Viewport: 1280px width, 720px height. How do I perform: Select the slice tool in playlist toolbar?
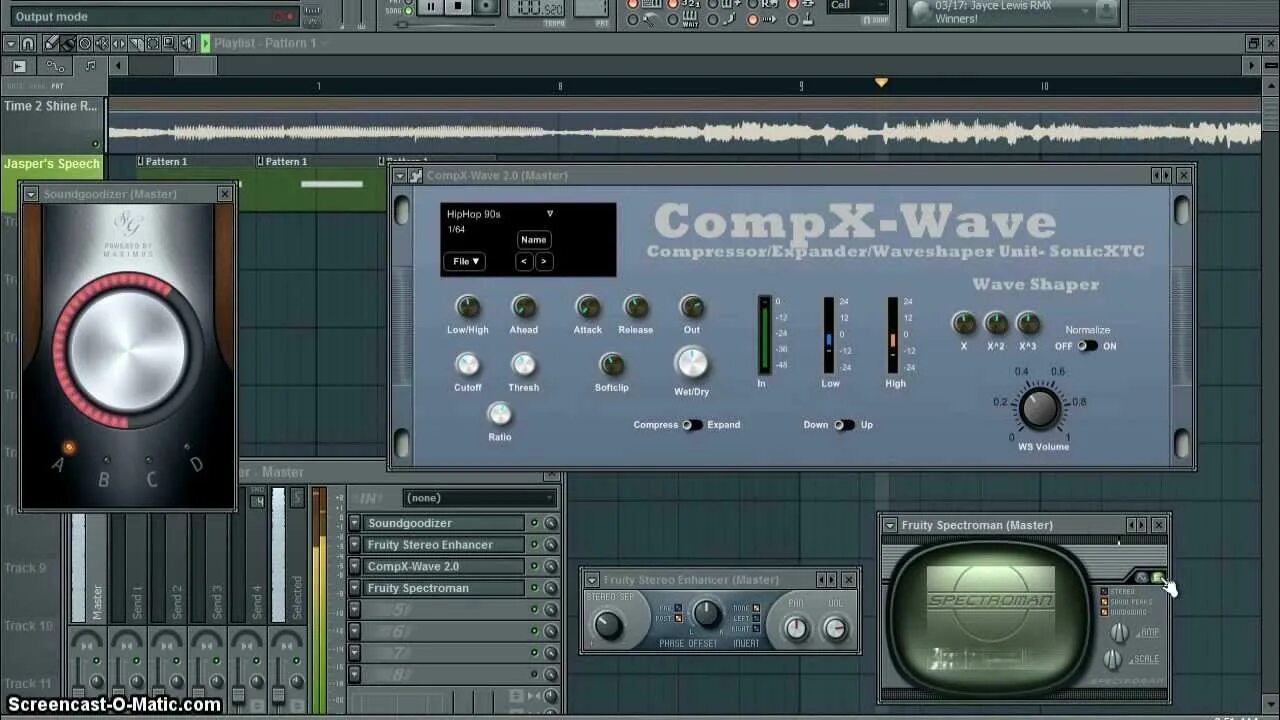point(136,43)
